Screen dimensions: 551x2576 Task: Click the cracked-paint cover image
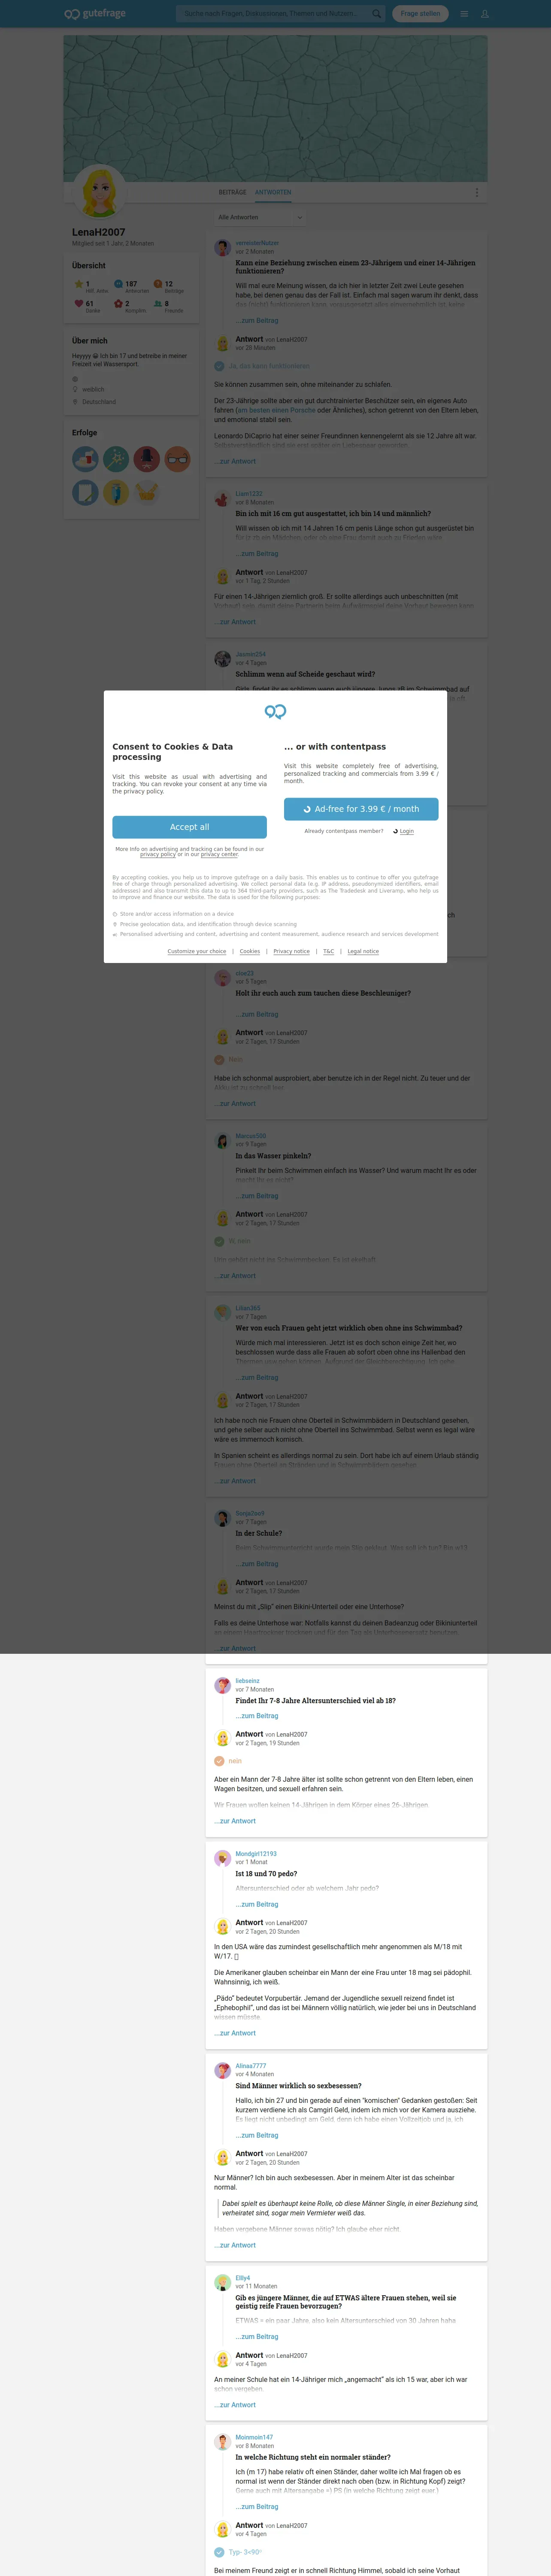coord(275,108)
